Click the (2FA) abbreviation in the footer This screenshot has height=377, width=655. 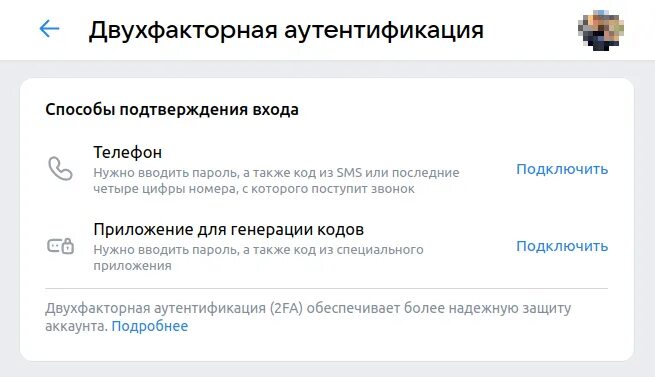tap(286, 308)
